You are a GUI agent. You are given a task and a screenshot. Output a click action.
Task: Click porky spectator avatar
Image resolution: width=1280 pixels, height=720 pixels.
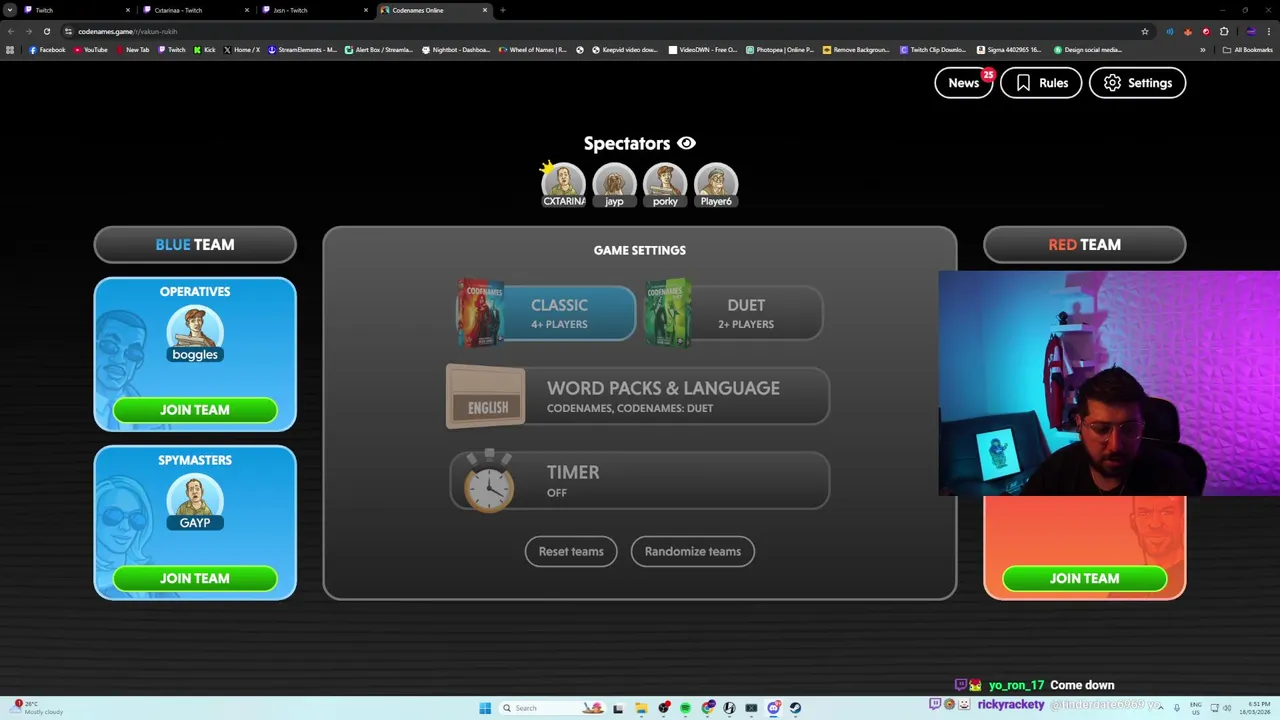pos(665,185)
